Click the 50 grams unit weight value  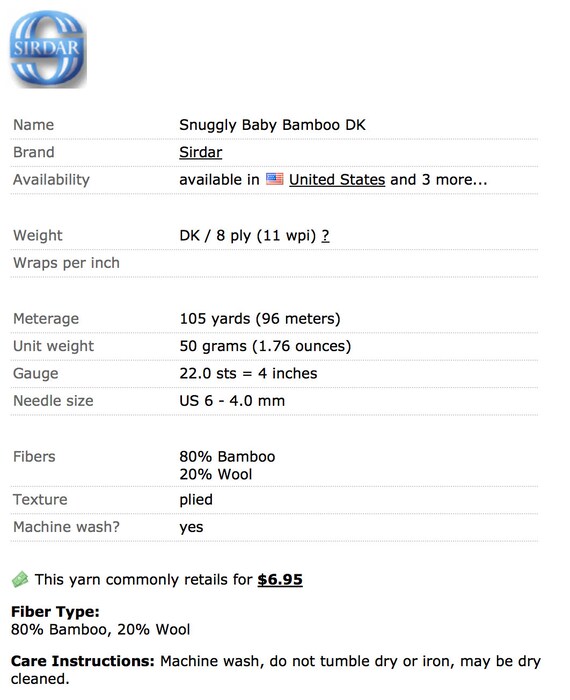coord(265,346)
